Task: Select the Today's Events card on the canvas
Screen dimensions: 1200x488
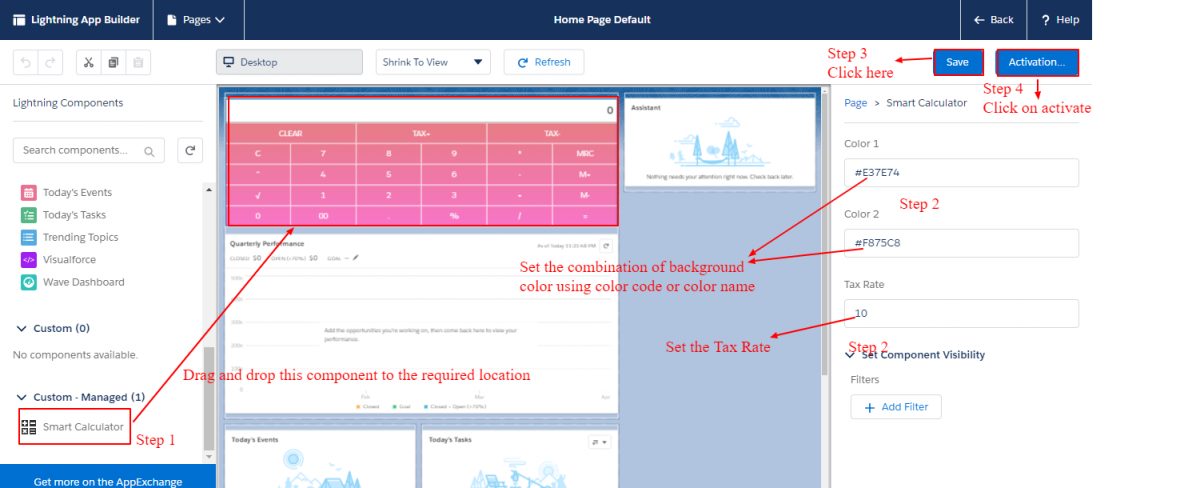Action: click(x=320, y=457)
